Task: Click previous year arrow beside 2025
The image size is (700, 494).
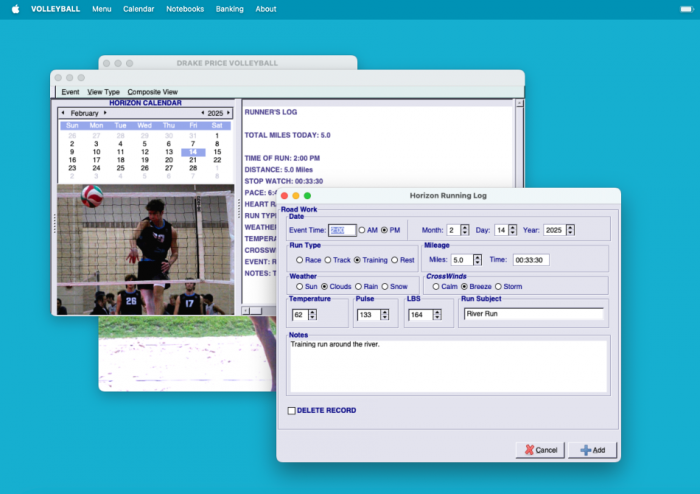Action: (x=202, y=113)
